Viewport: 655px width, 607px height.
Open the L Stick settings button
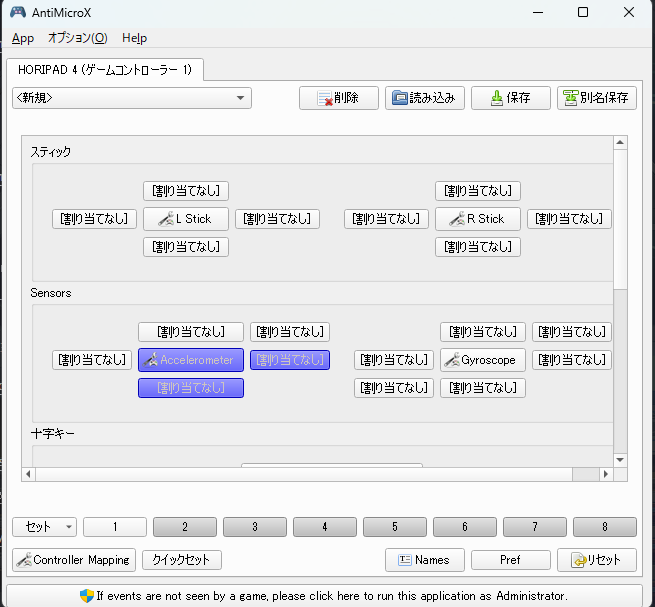[186, 219]
